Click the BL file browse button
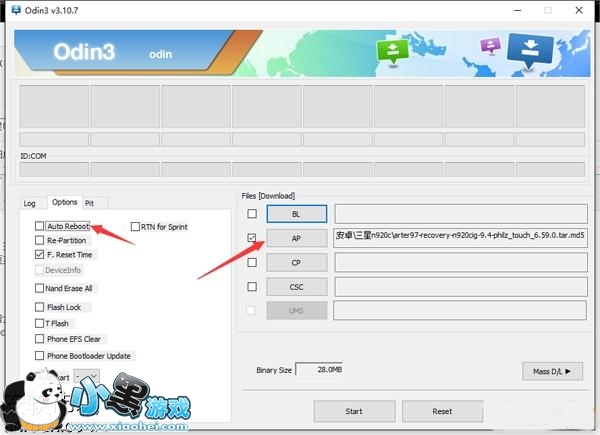Viewport: 600px width, 435px height. tap(297, 214)
